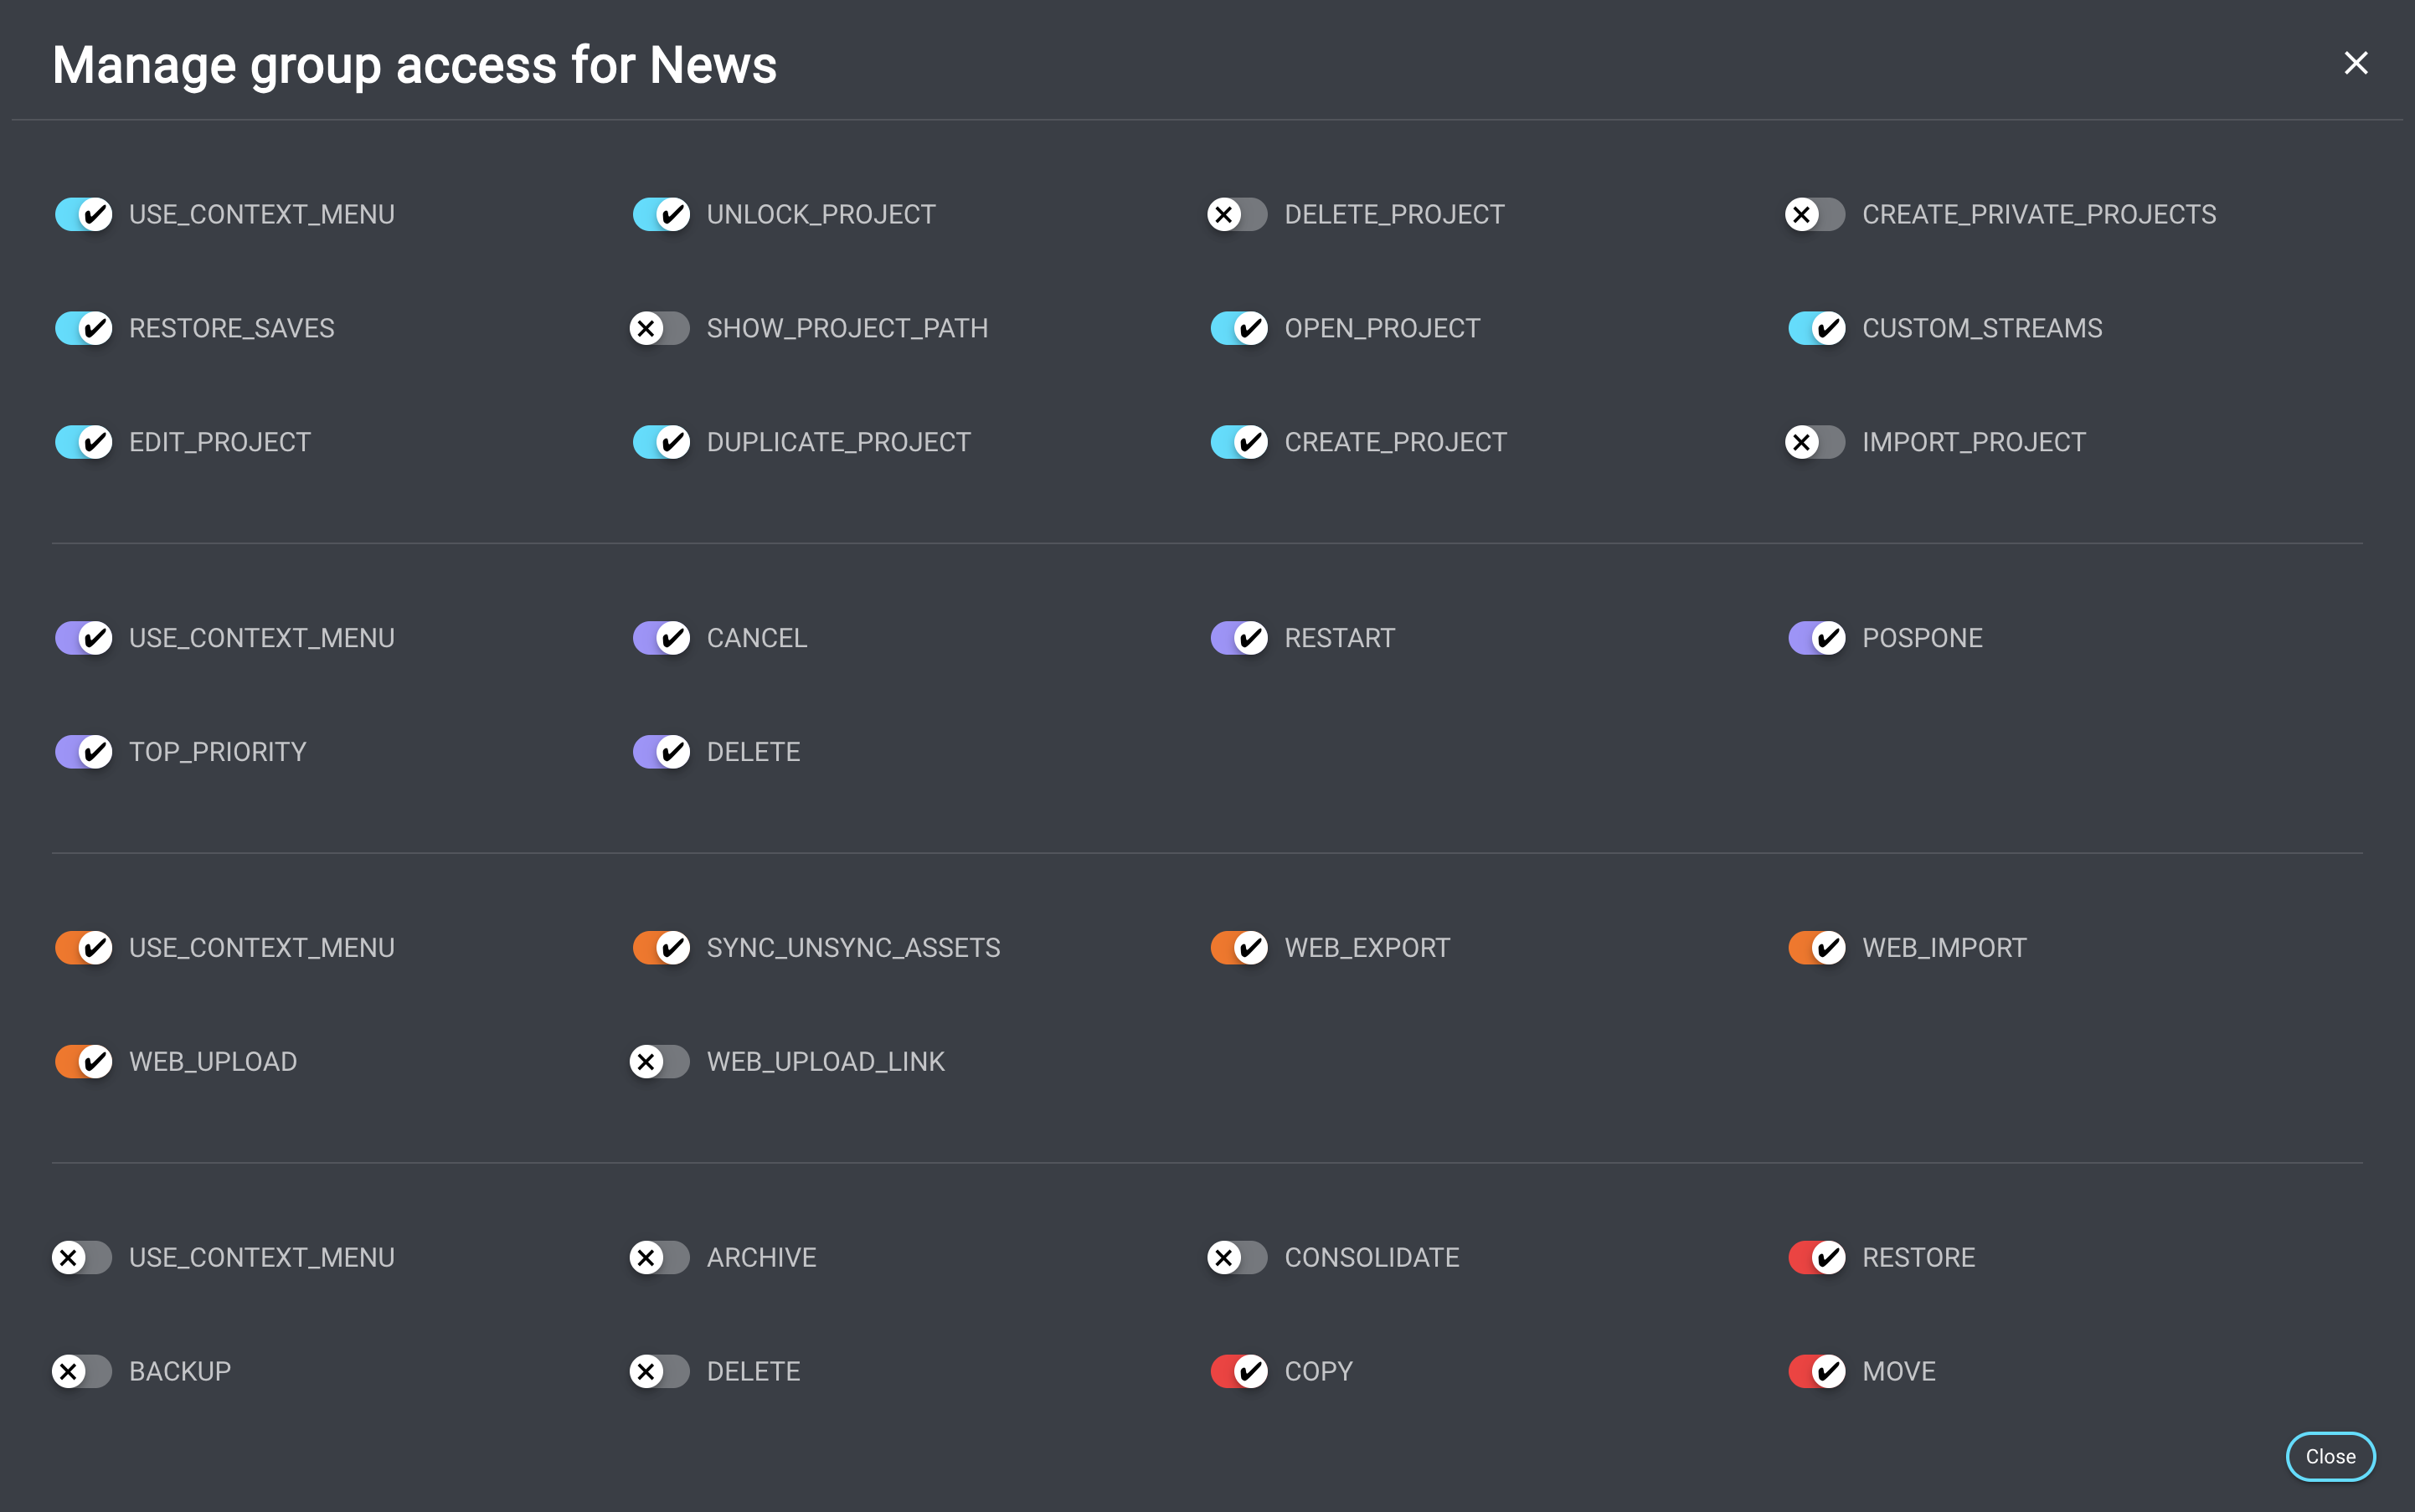This screenshot has width=2415, height=1512.
Task: Disable the purple CANCEL toggle
Action: point(661,638)
